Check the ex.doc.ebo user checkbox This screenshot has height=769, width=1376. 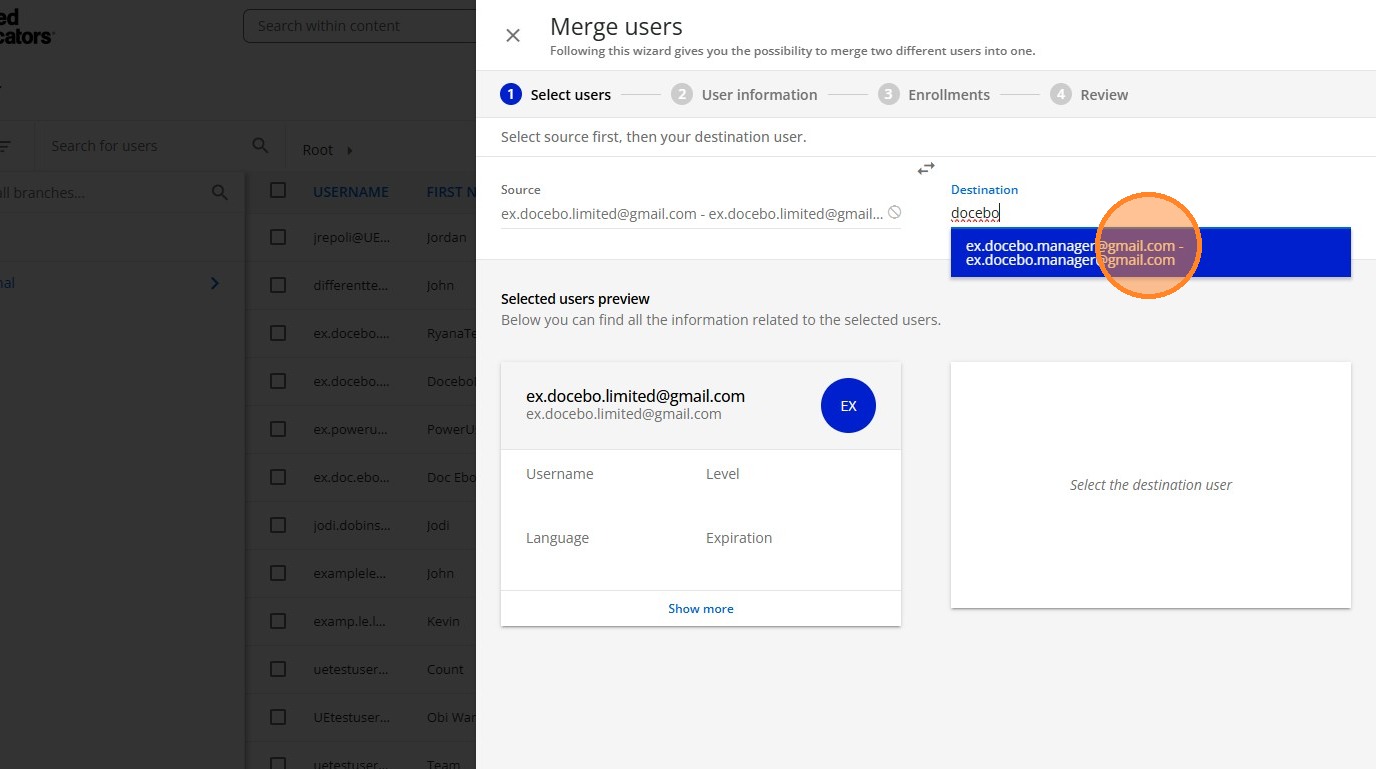click(x=278, y=477)
